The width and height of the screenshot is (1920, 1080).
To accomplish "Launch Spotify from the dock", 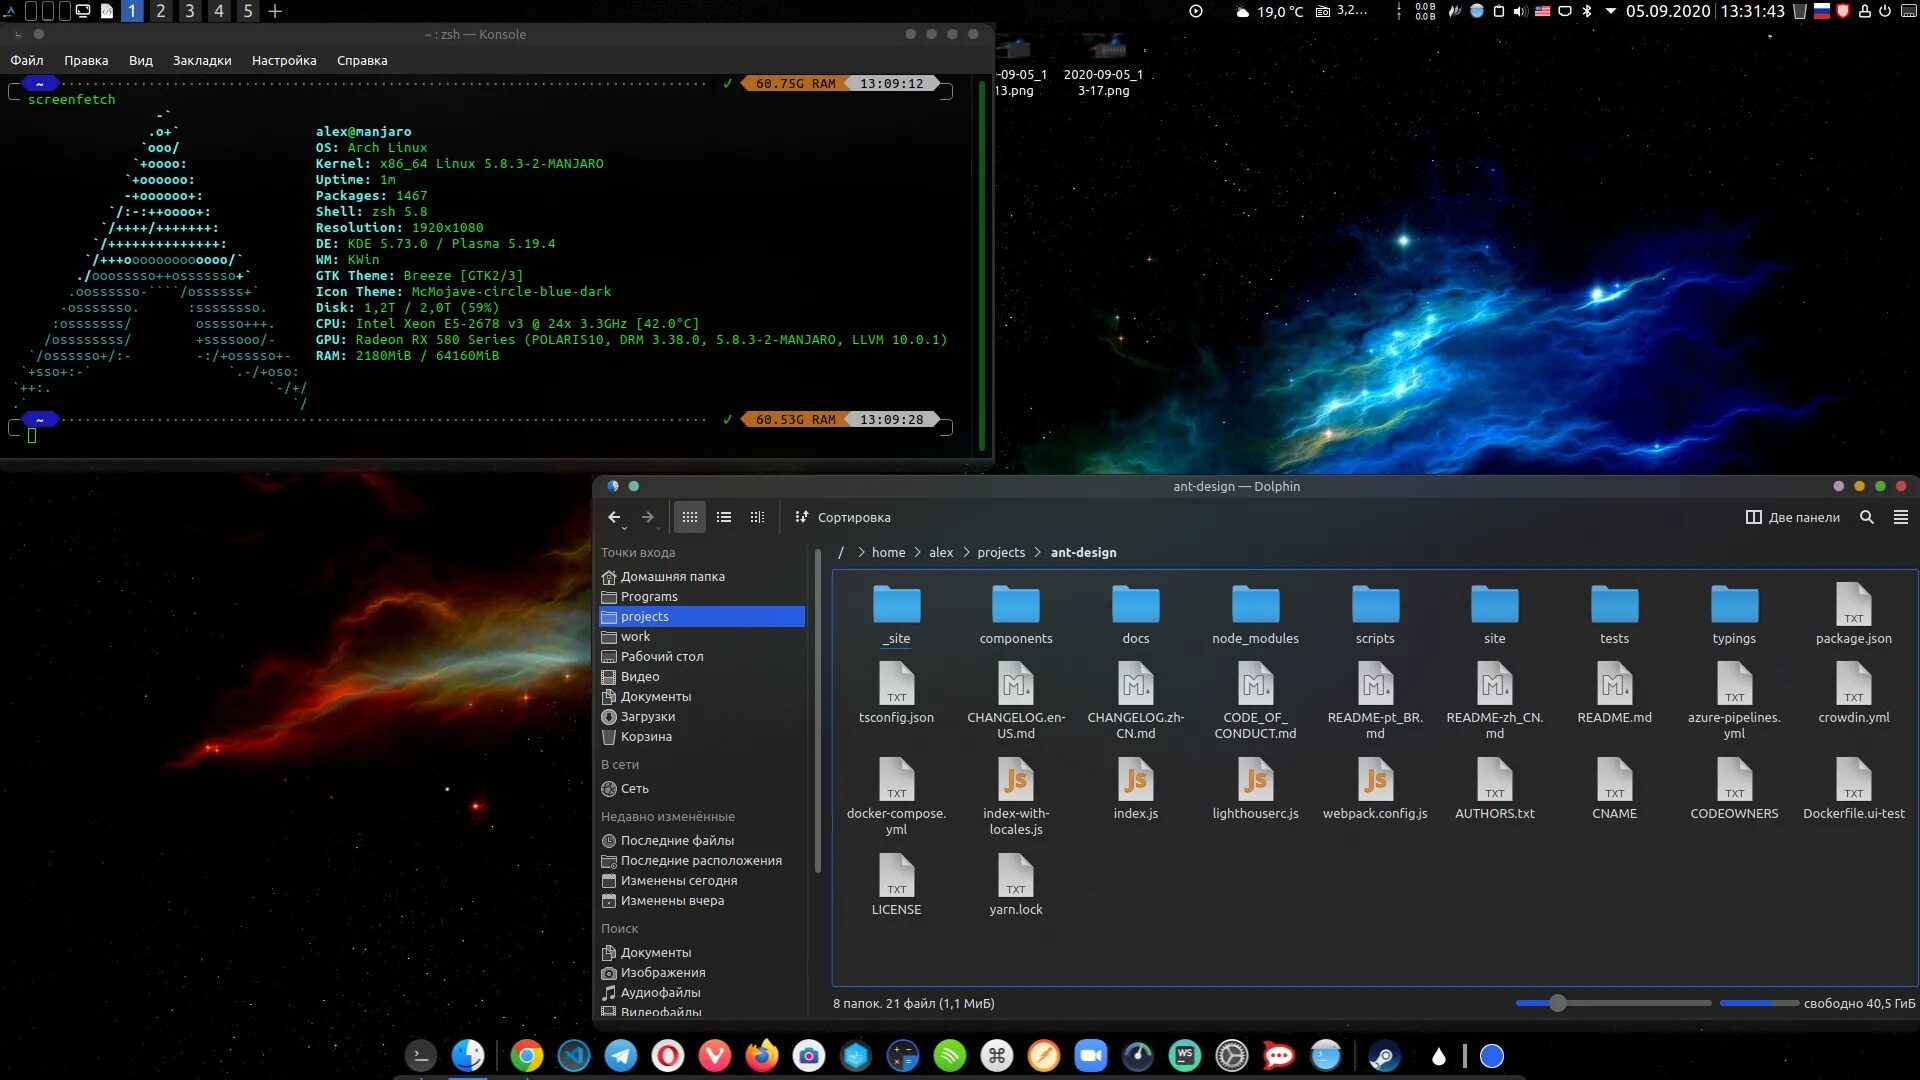I will tap(949, 1055).
